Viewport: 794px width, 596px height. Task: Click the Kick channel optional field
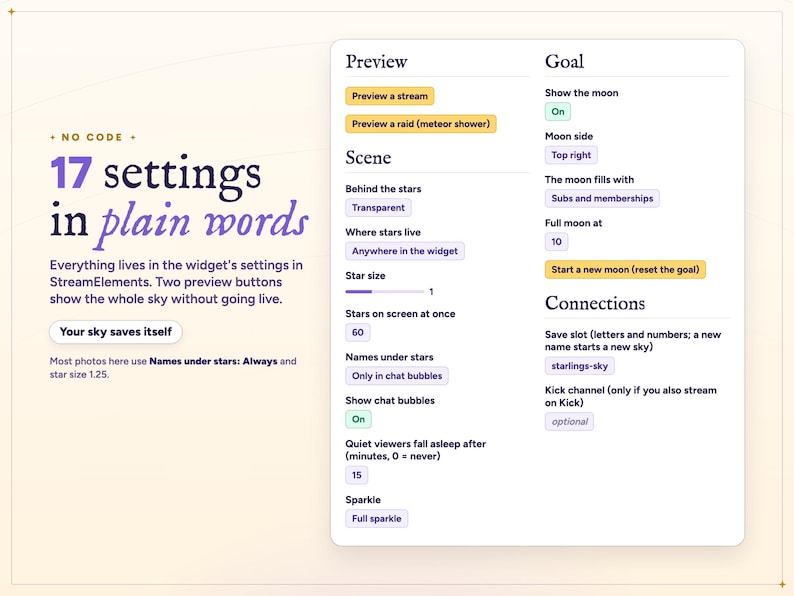[x=569, y=421]
